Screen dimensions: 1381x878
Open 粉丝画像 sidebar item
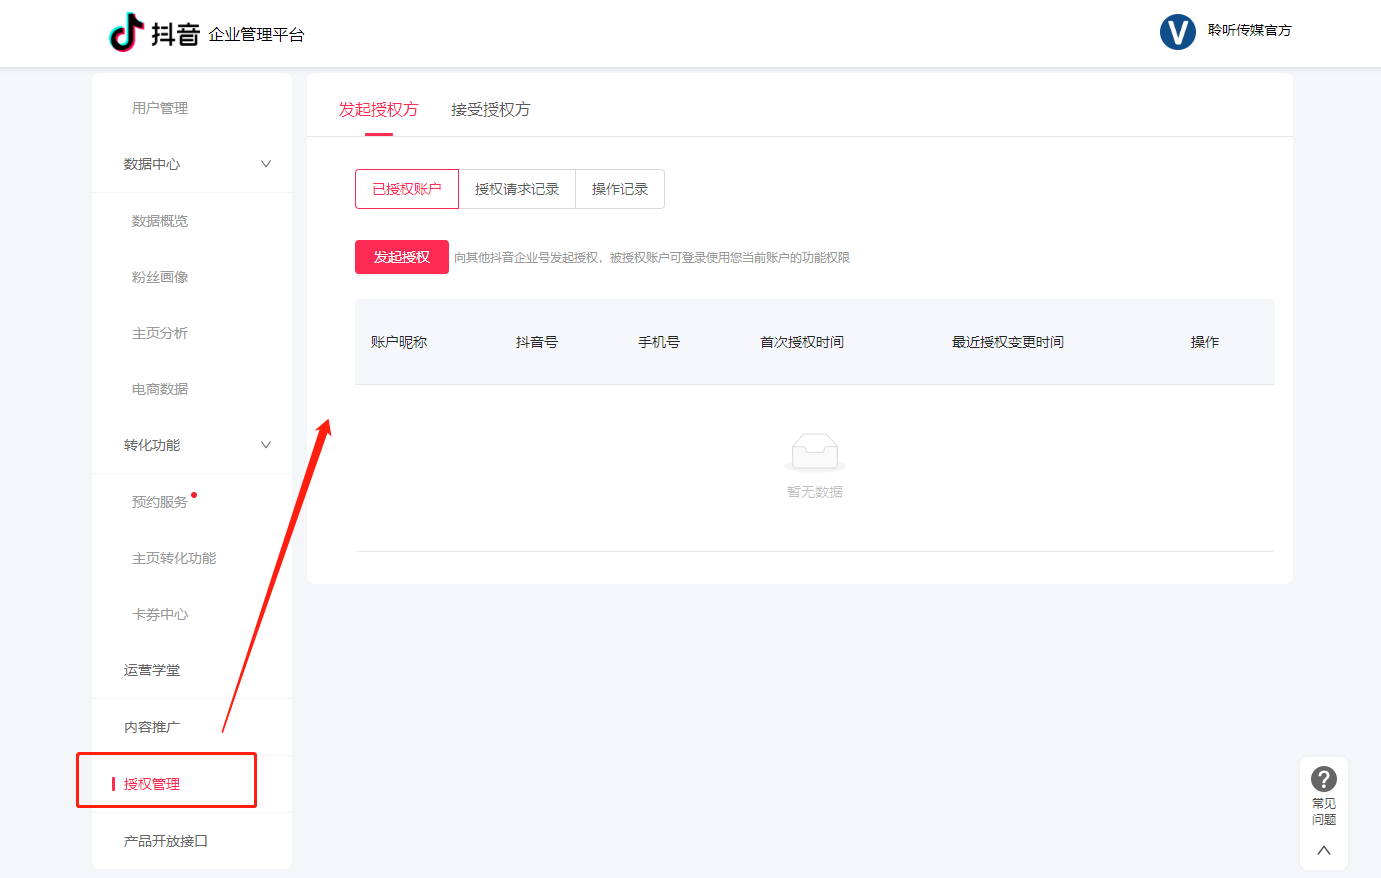coord(160,277)
